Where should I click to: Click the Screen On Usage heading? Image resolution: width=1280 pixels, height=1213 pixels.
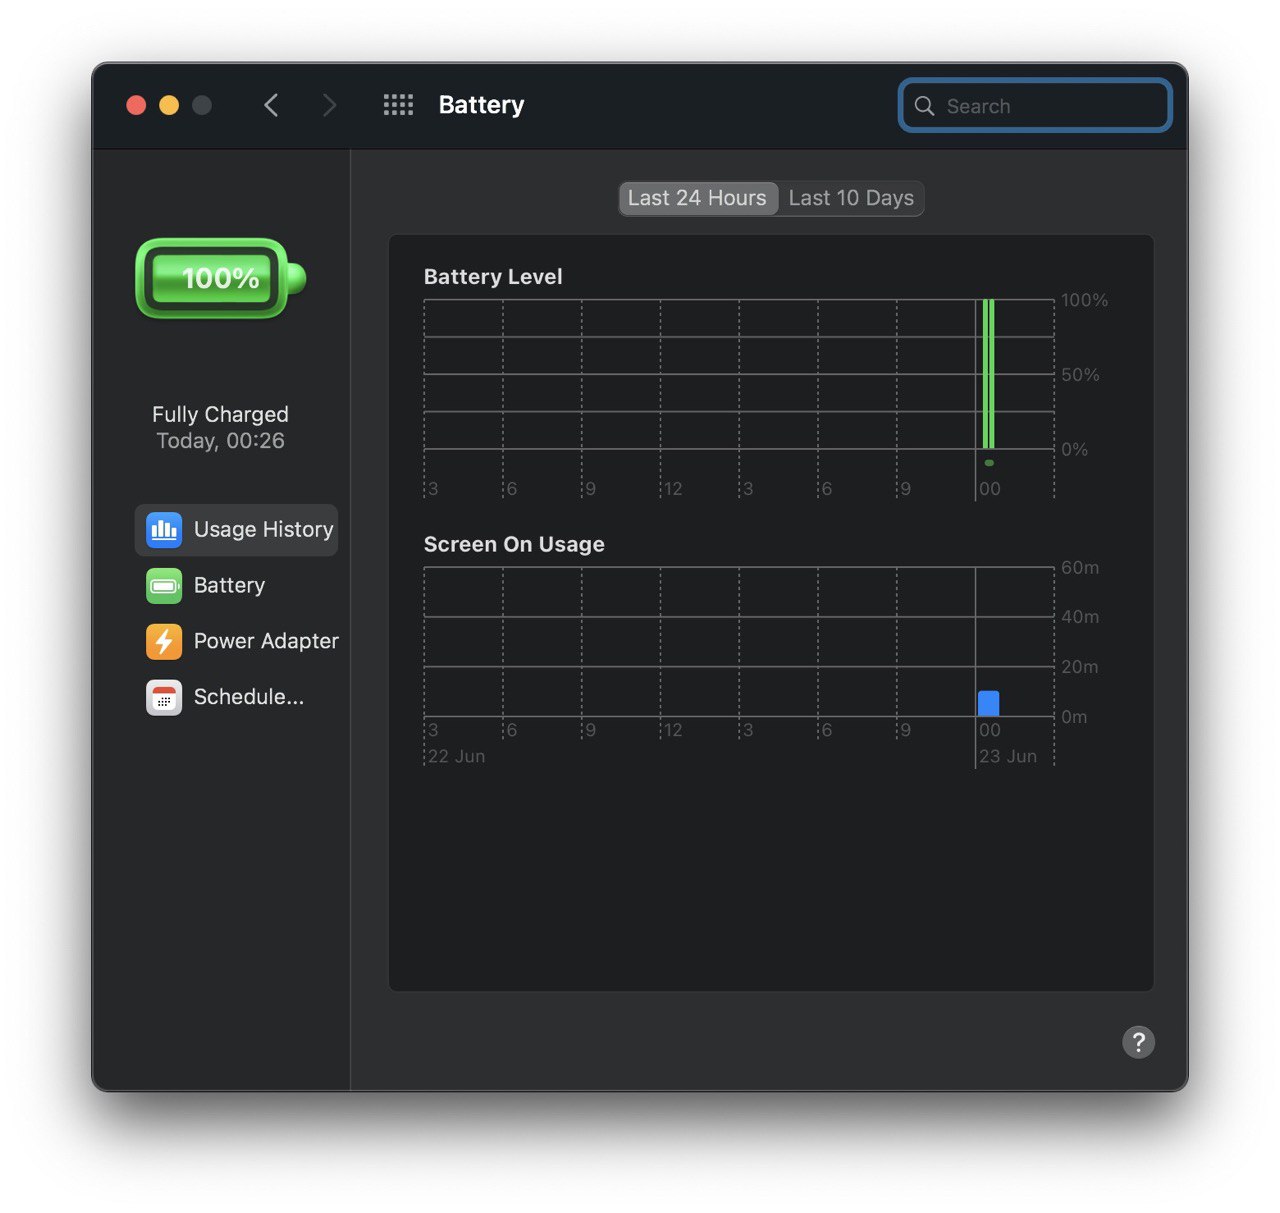[514, 544]
